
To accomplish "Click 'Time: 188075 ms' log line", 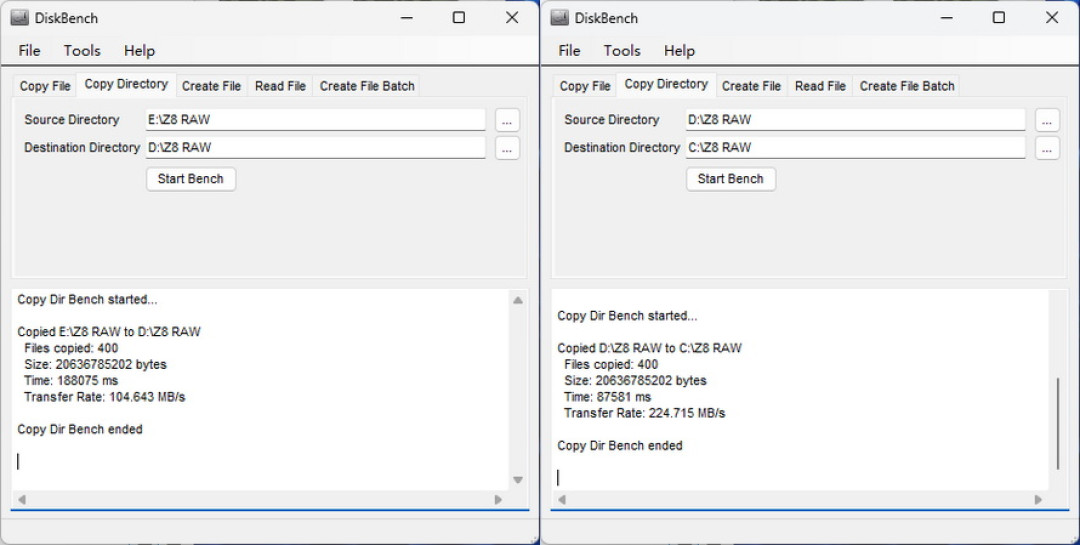I will pyautogui.click(x=71, y=380).
